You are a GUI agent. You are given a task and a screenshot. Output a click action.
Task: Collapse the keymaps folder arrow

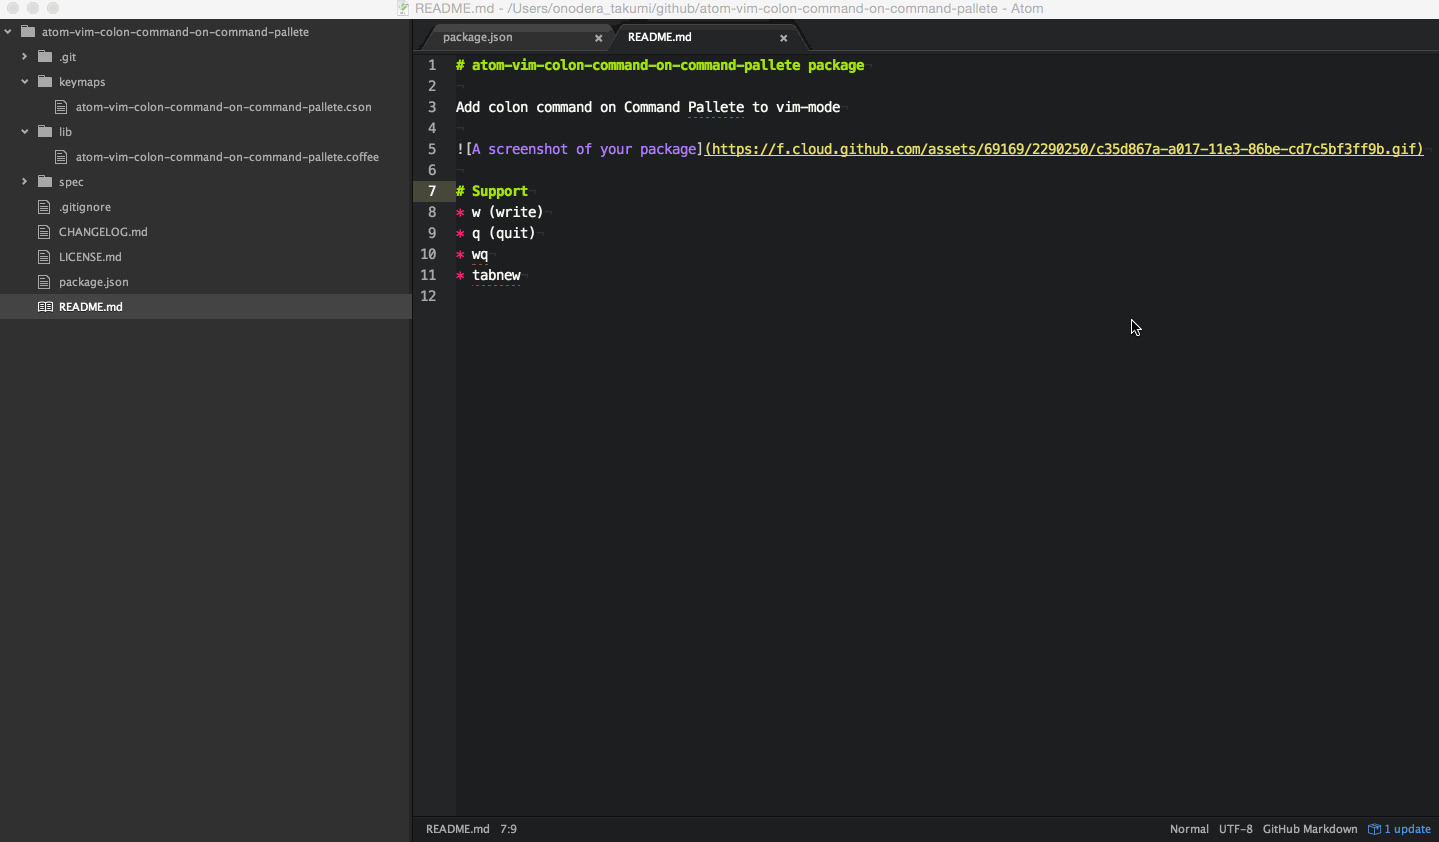click(25, 82)
